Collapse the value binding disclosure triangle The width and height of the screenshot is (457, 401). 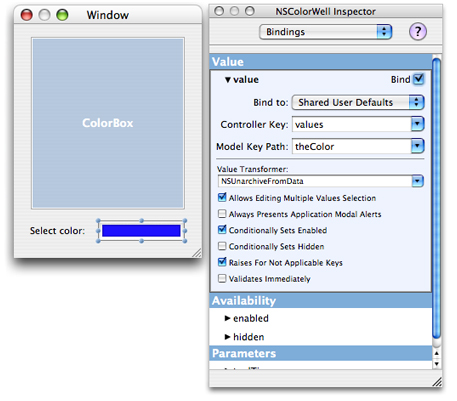pos(228,80)
